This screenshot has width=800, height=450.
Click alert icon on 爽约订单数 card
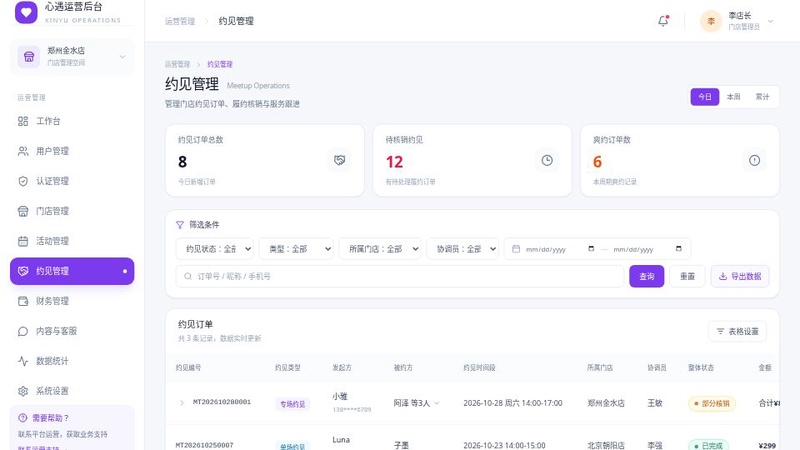[x=755, y=161]
